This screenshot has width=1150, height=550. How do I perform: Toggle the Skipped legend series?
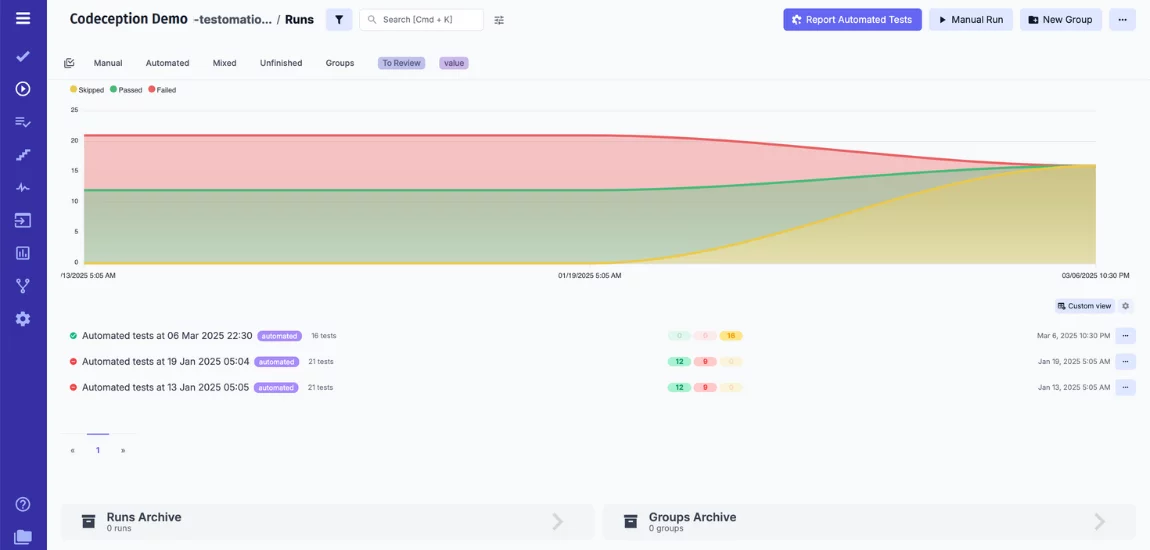pos(87,90)
